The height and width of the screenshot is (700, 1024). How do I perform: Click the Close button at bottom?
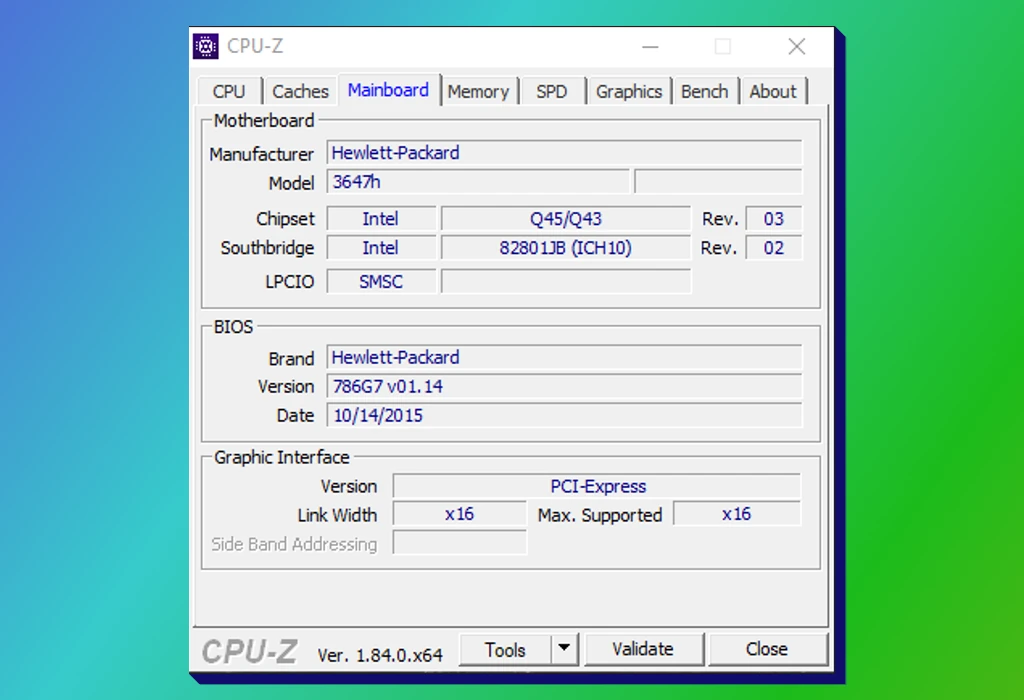pos(767,649)
